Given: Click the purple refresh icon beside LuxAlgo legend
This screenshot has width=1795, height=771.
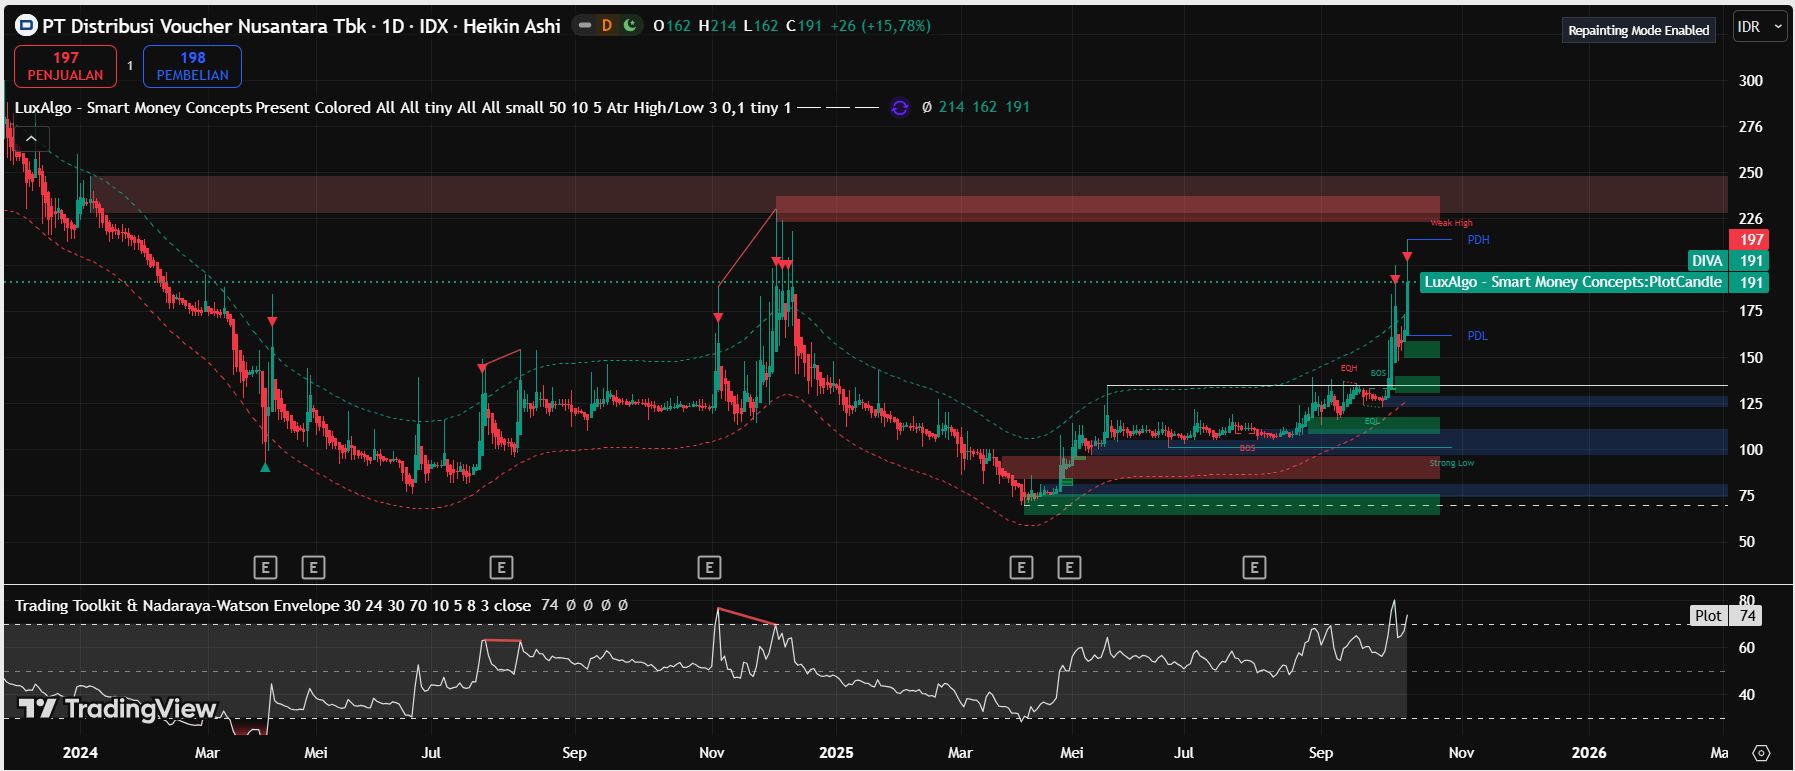Looking at the screenshot, I should coord(900,108).
